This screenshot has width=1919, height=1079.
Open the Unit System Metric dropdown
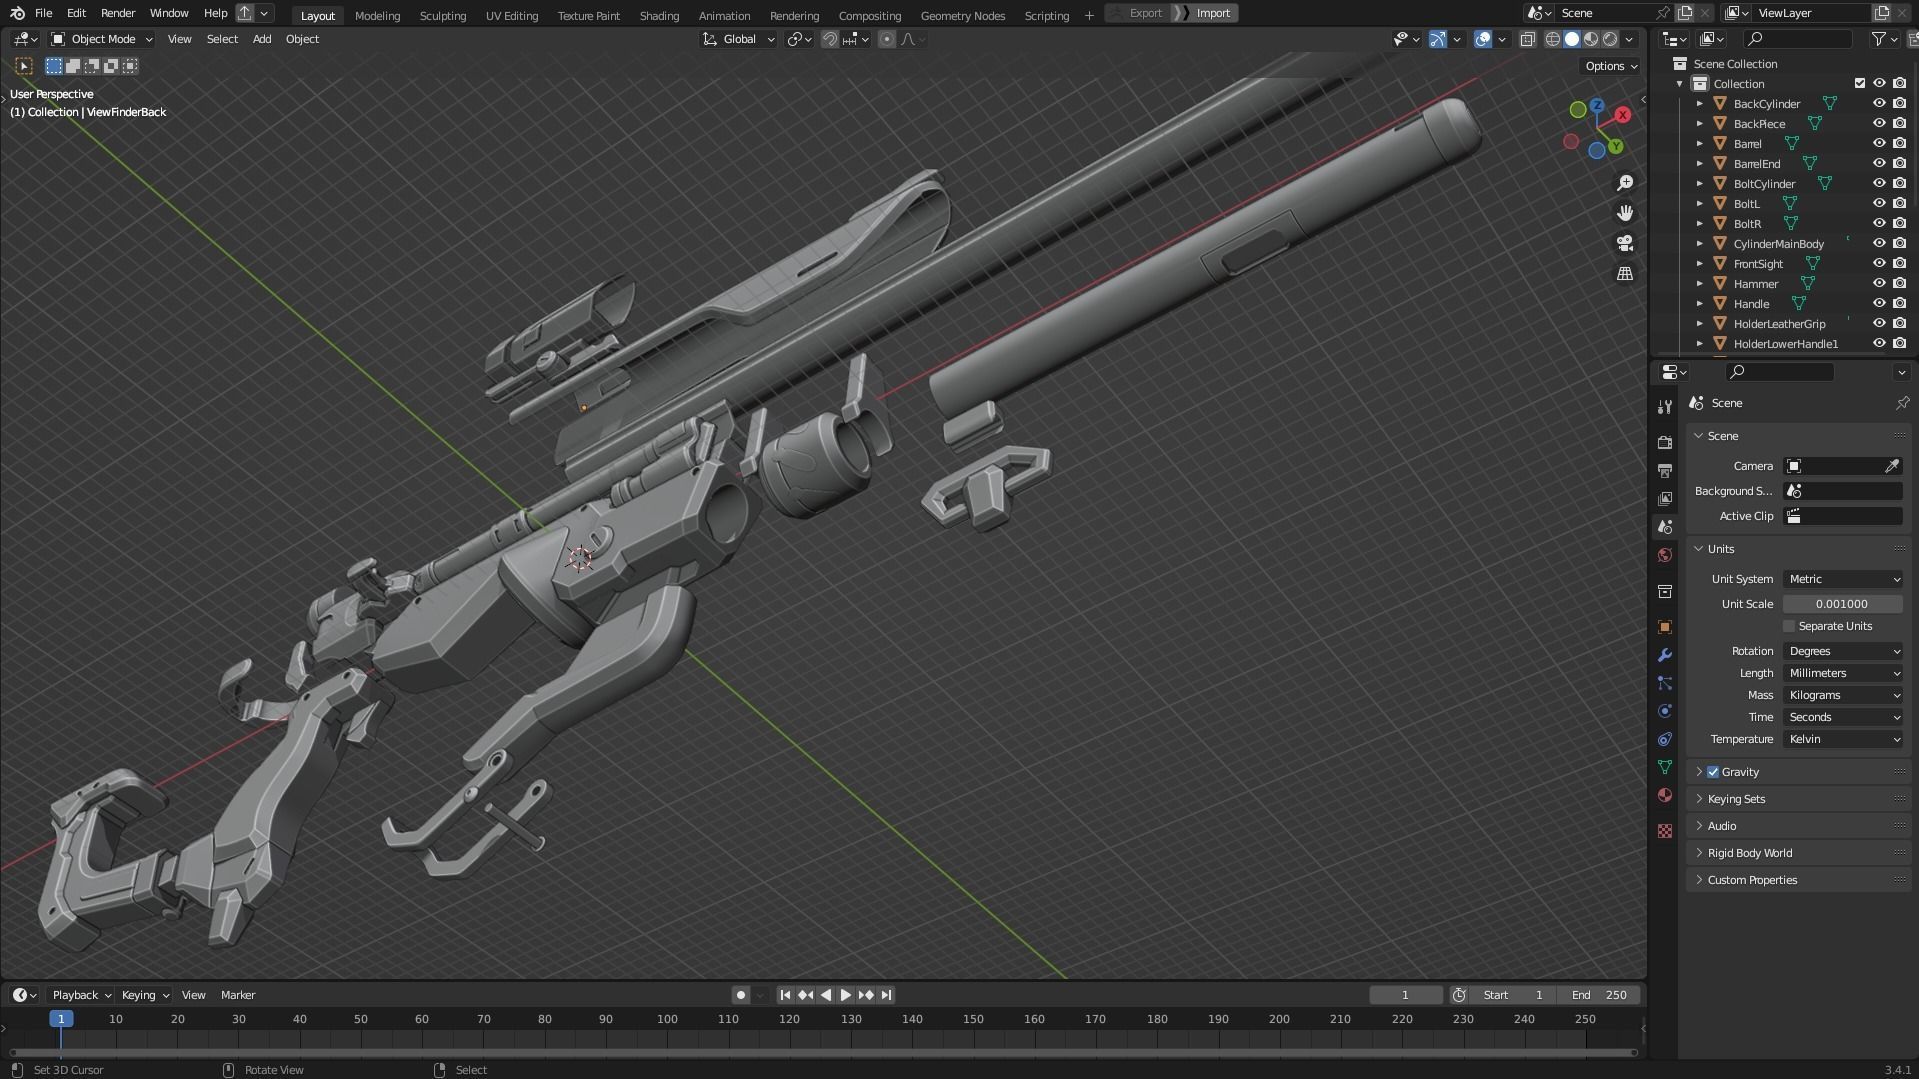(1843, 579)
